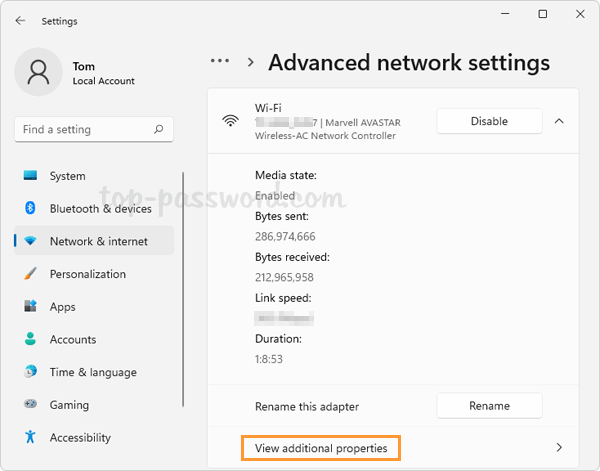Click the back arrow in Settings
This screenshot has height=471, width=600.
coord(21,20)
